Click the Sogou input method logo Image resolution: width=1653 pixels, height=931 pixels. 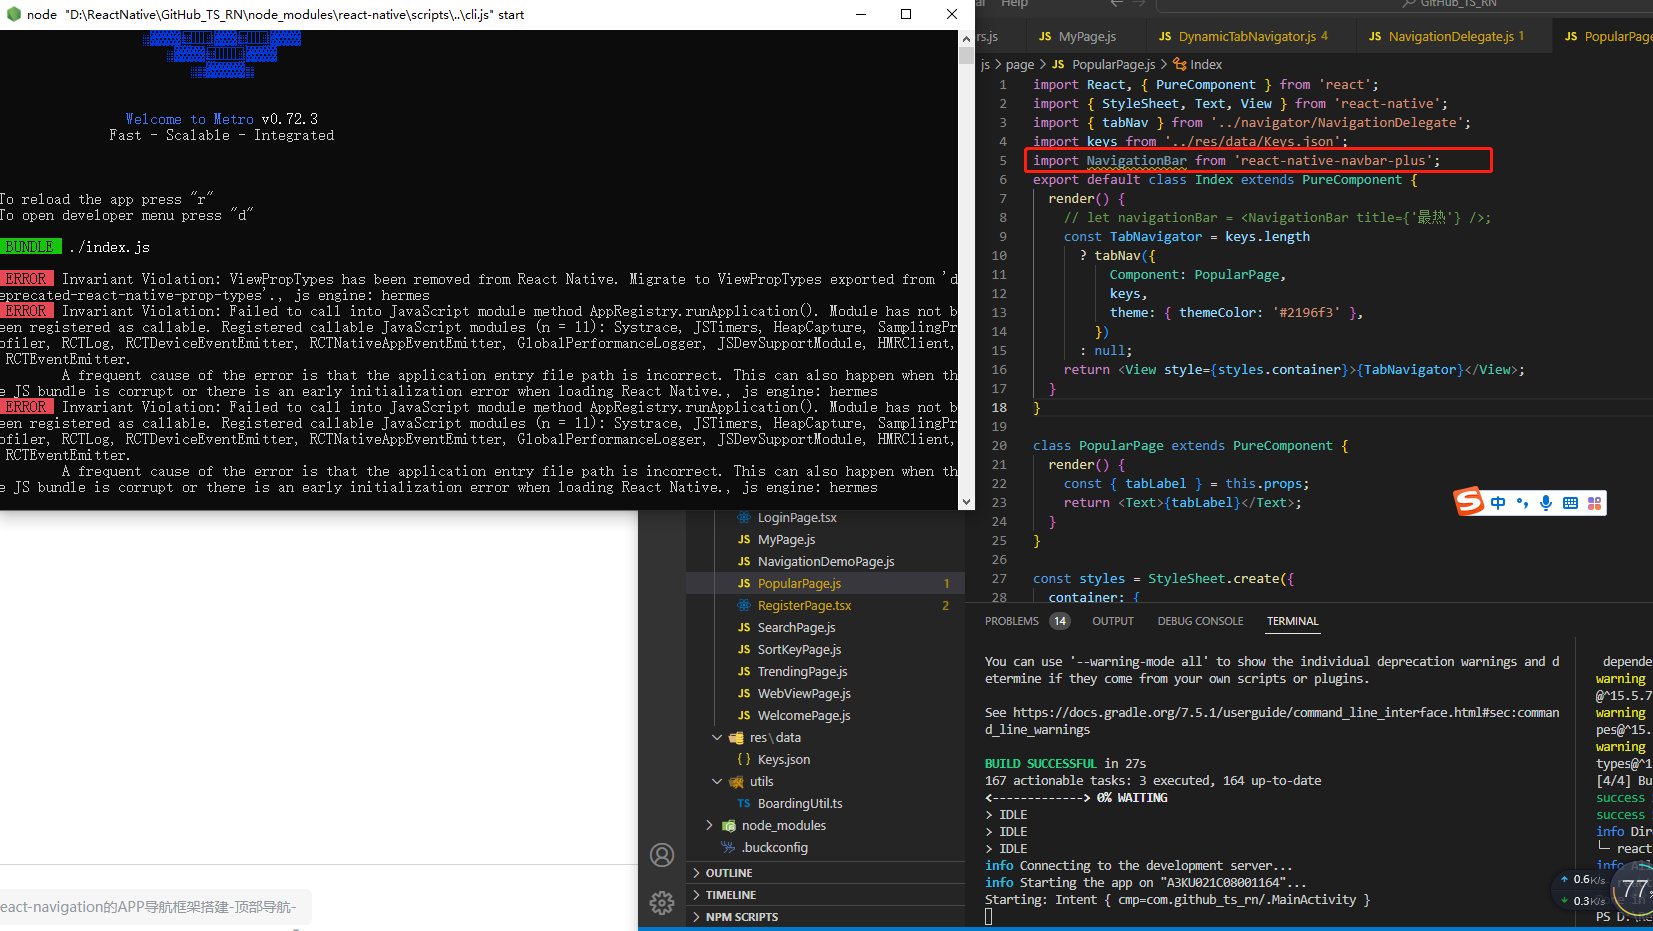point(1469,501)
